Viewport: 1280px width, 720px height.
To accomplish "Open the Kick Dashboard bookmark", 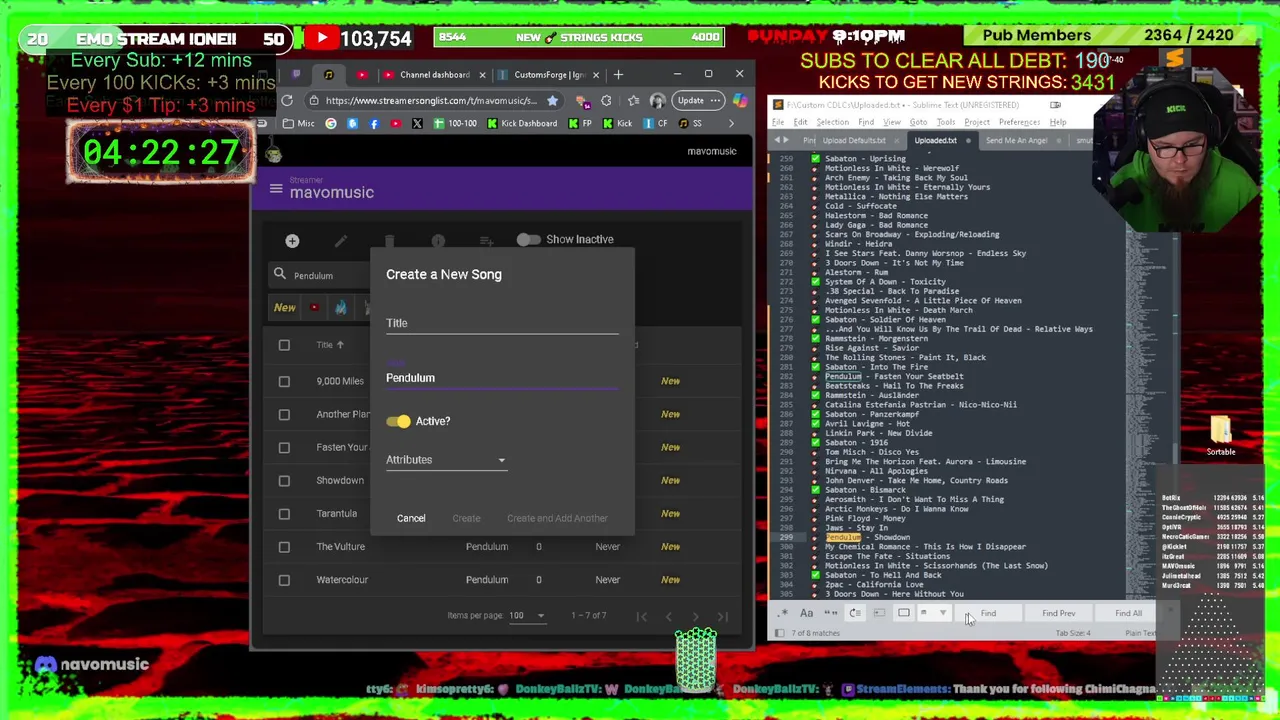I will [522, 123].
